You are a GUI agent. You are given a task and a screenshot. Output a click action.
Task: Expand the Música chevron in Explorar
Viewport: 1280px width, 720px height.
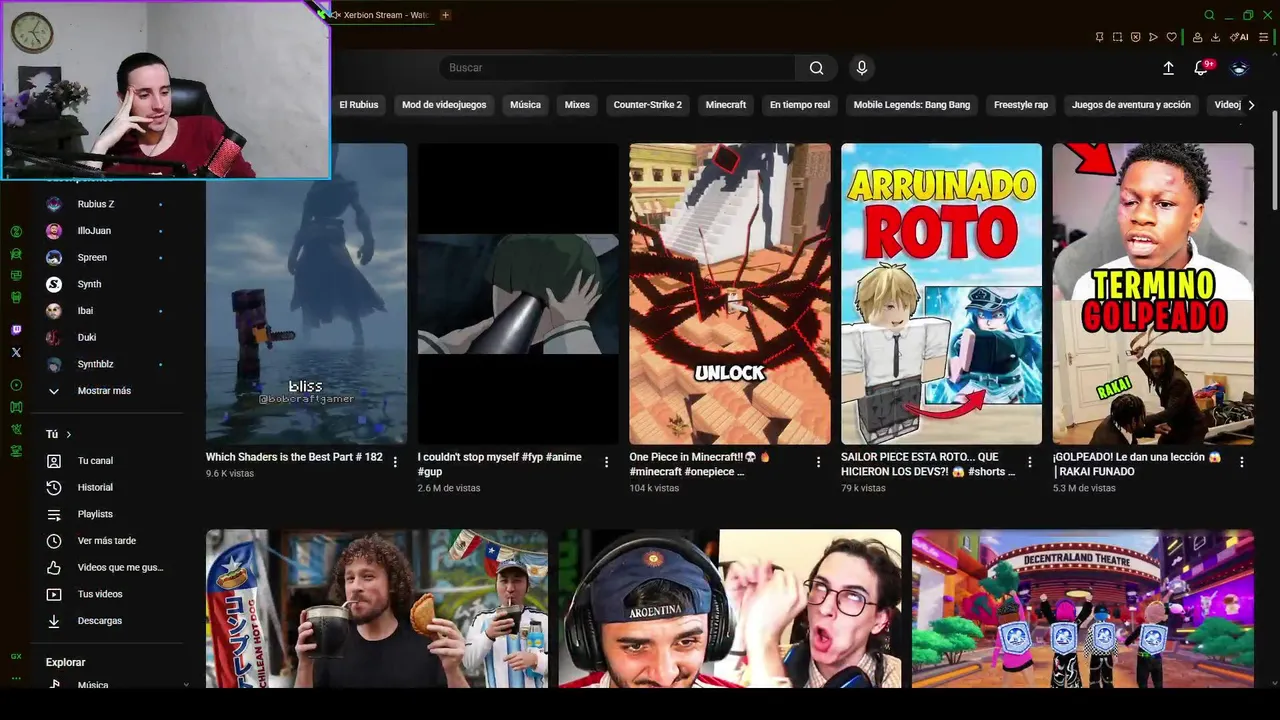click(x=186, y=685)
